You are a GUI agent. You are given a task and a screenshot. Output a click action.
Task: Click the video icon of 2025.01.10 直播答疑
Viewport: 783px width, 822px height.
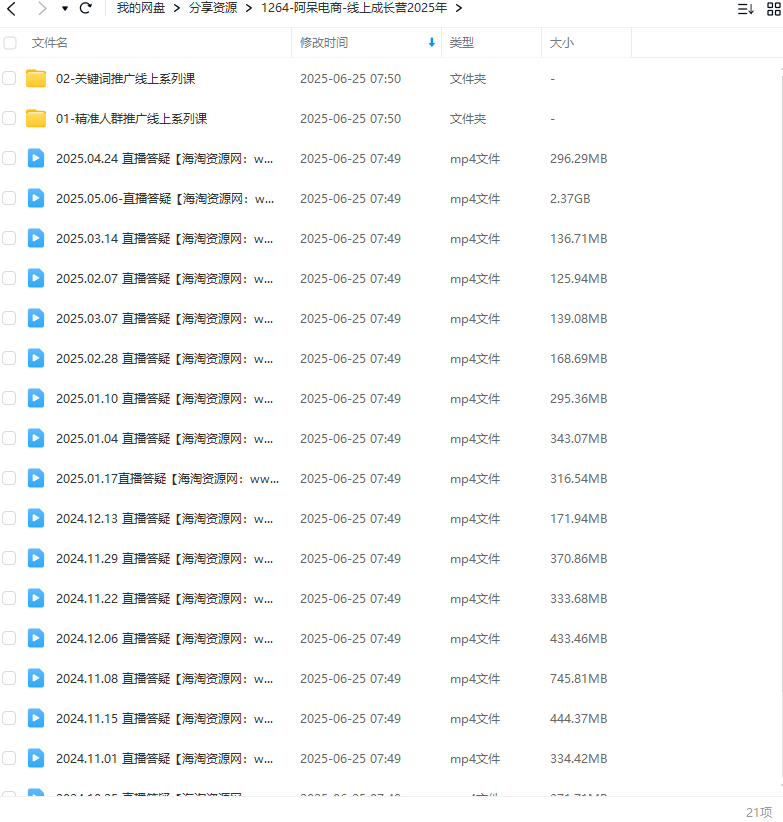click(36, 398)
